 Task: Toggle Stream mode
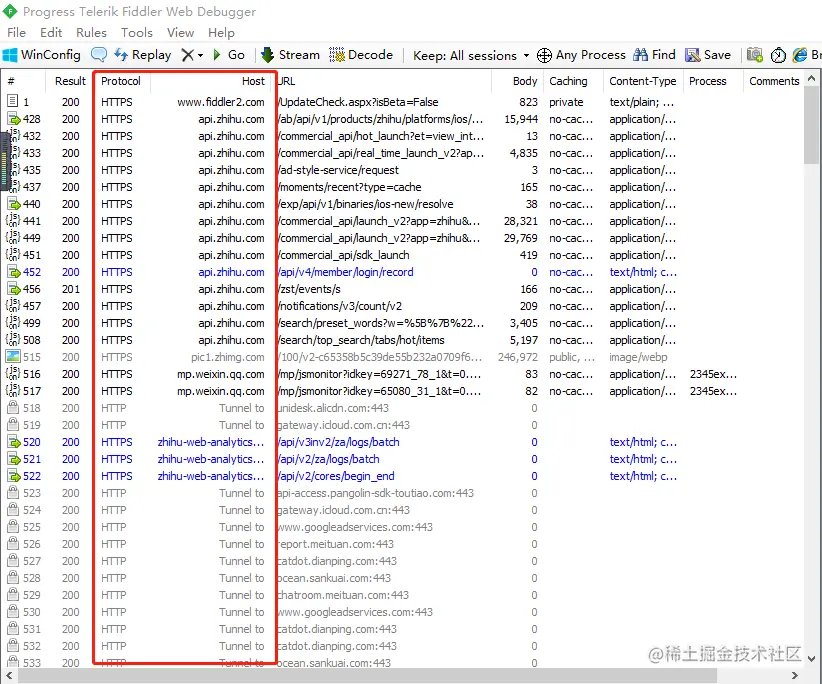[290, 55]
